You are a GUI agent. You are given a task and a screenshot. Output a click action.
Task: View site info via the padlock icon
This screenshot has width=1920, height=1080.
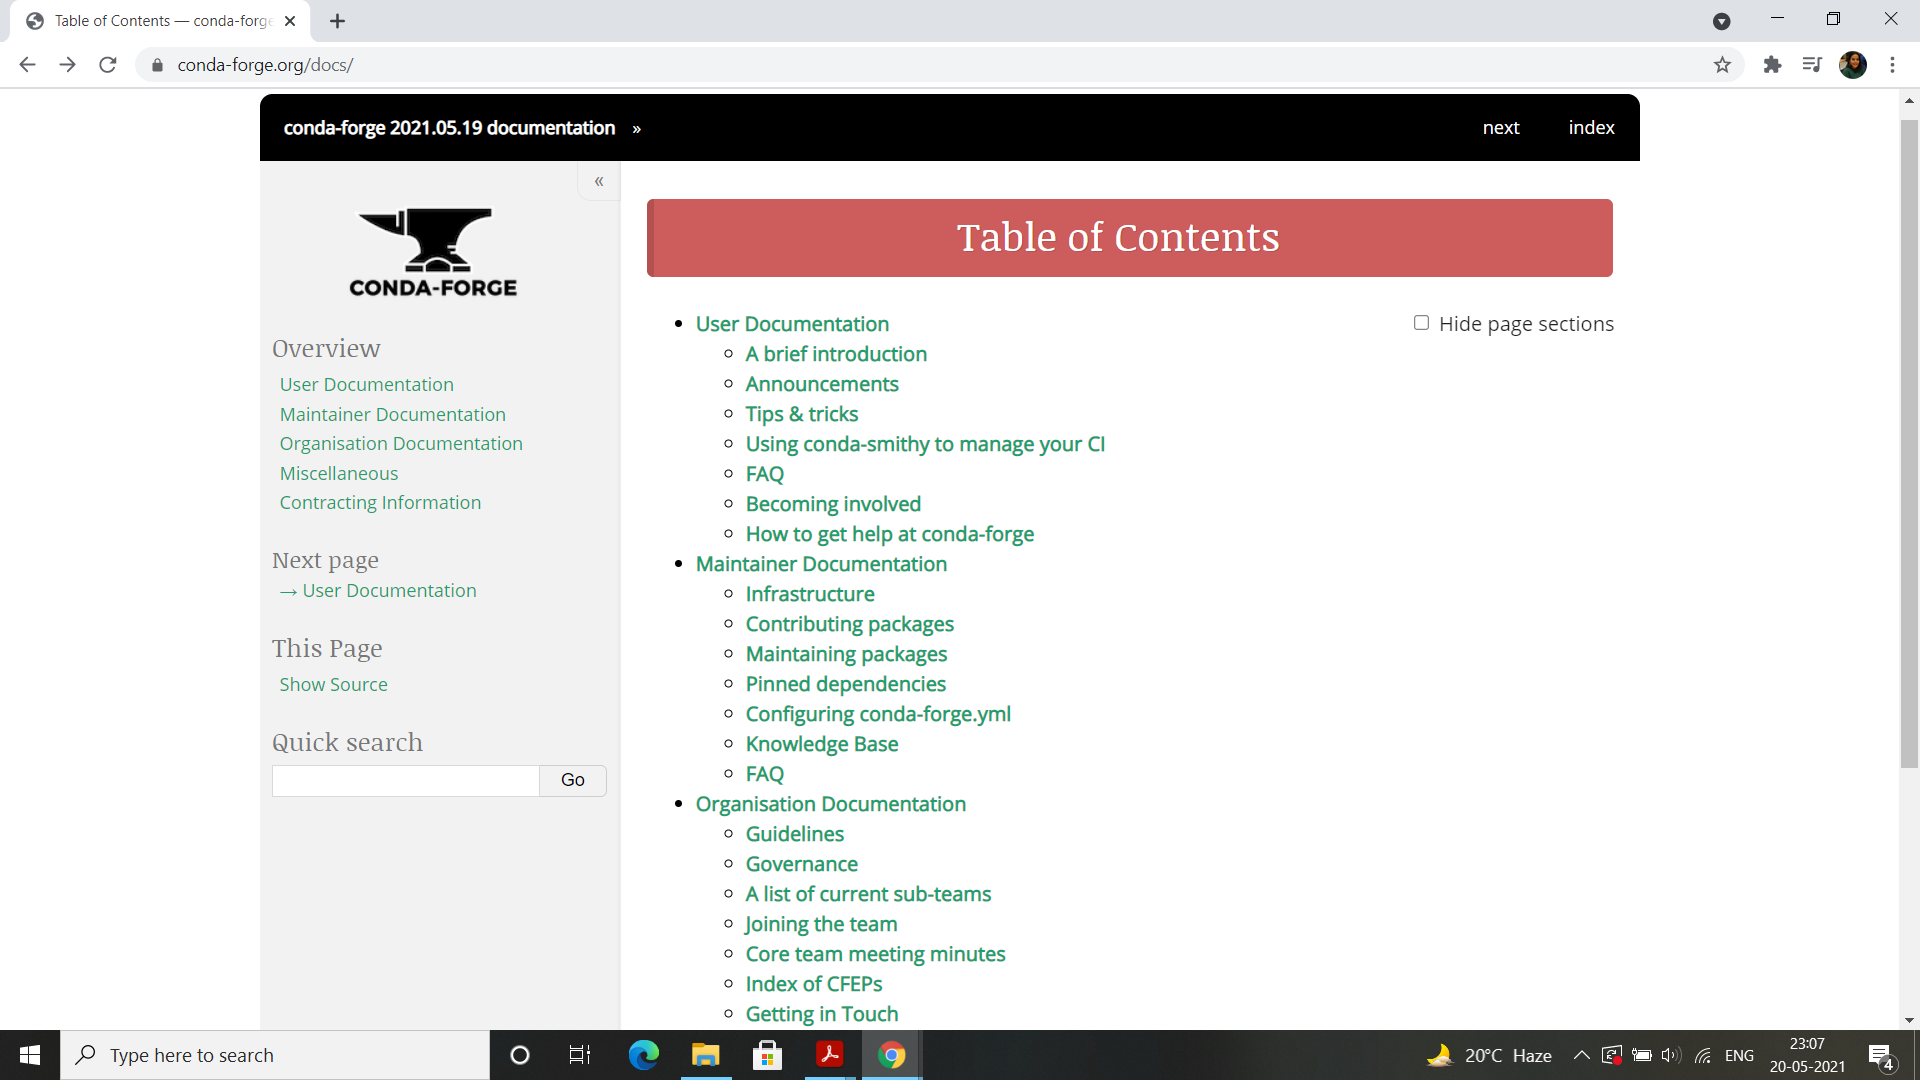pyautogui.click(x=157, y=65)
